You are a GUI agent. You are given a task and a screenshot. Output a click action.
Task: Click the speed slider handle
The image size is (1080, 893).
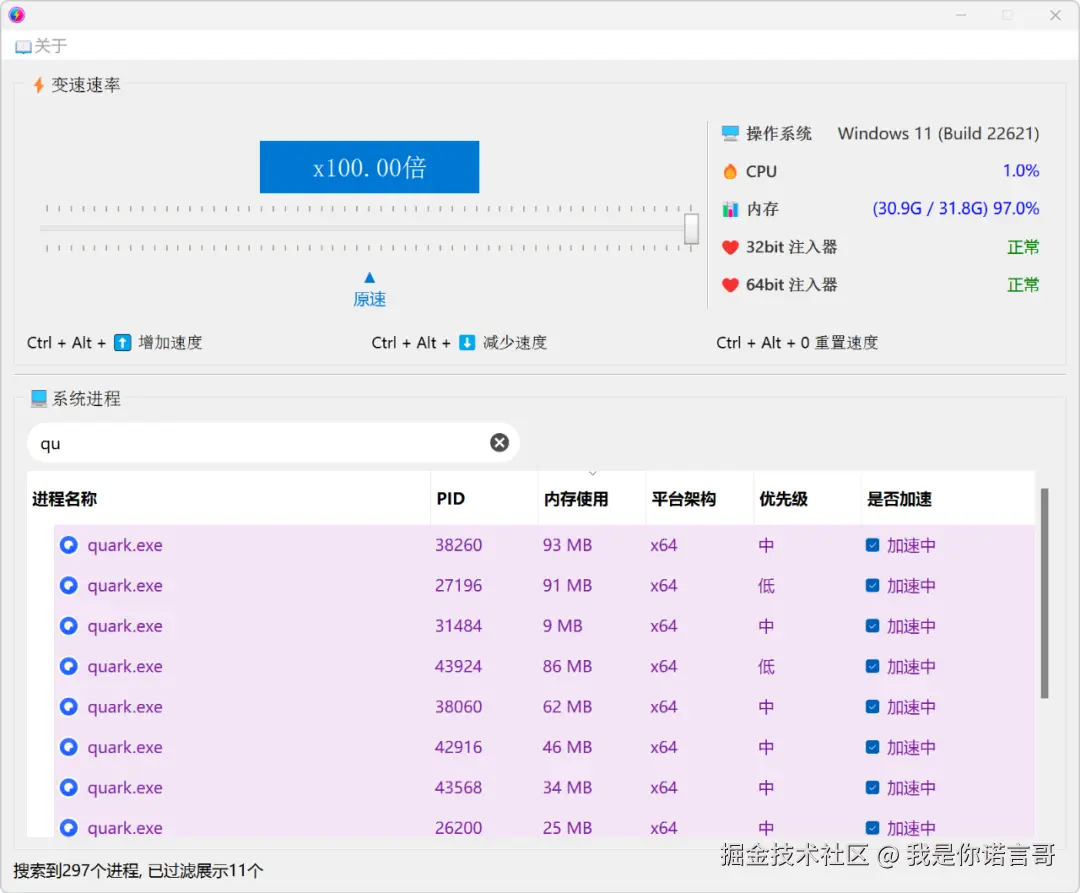tap(692, 229)
